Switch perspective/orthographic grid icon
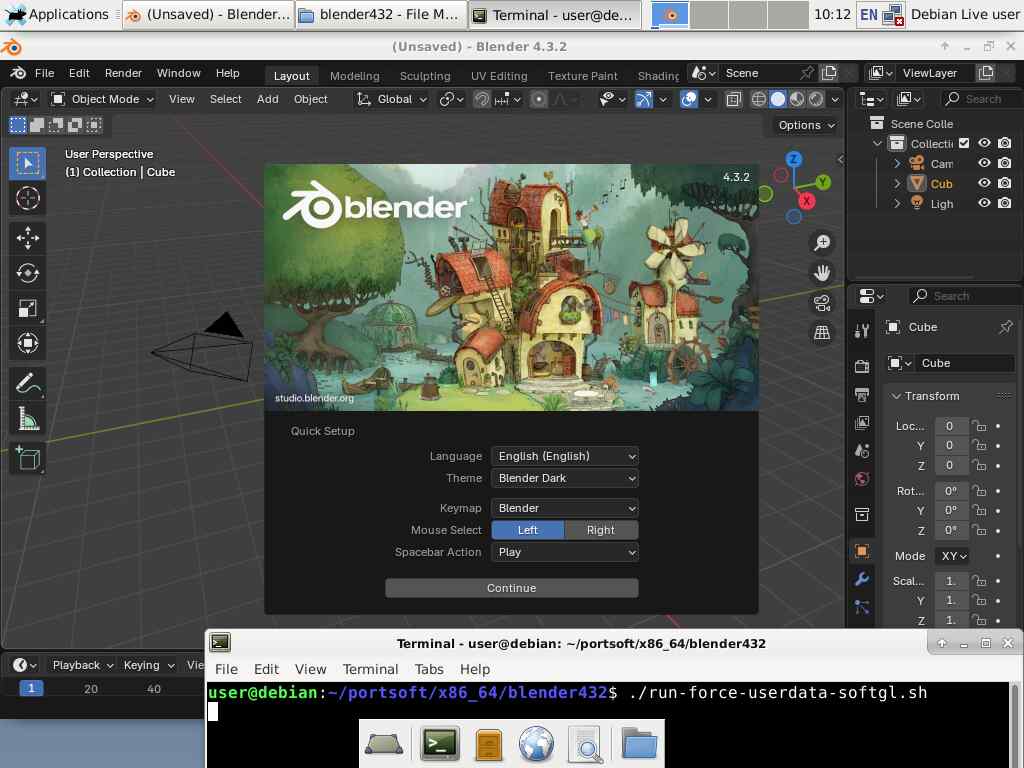 pyautogui.click(x=822, y=333)
